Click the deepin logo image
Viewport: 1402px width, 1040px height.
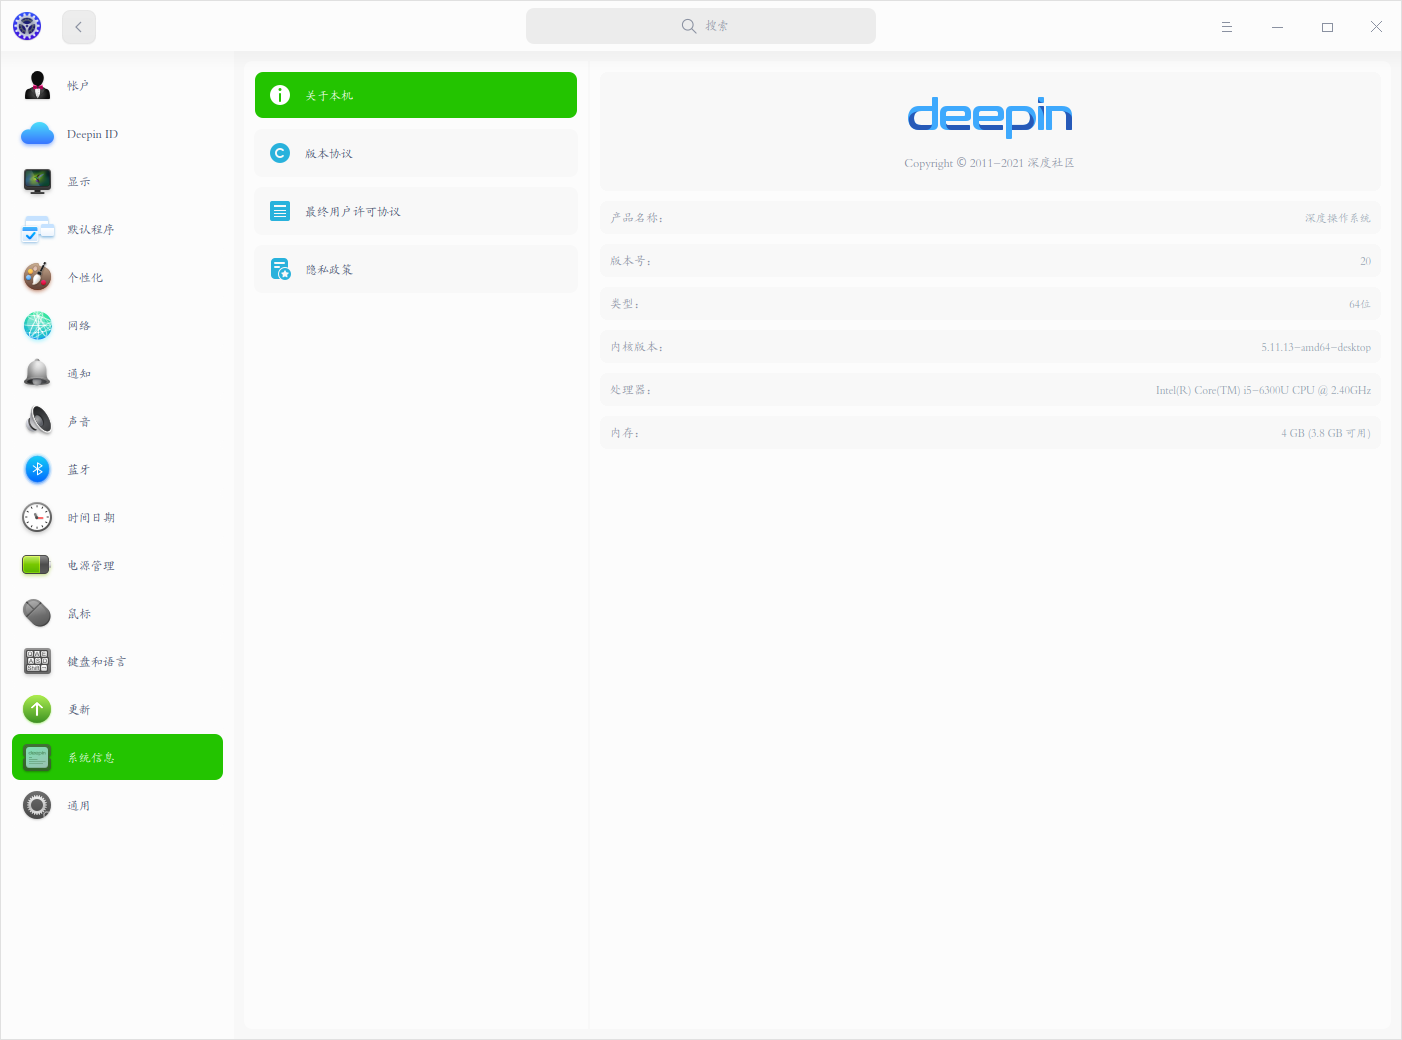coord(990,116)
